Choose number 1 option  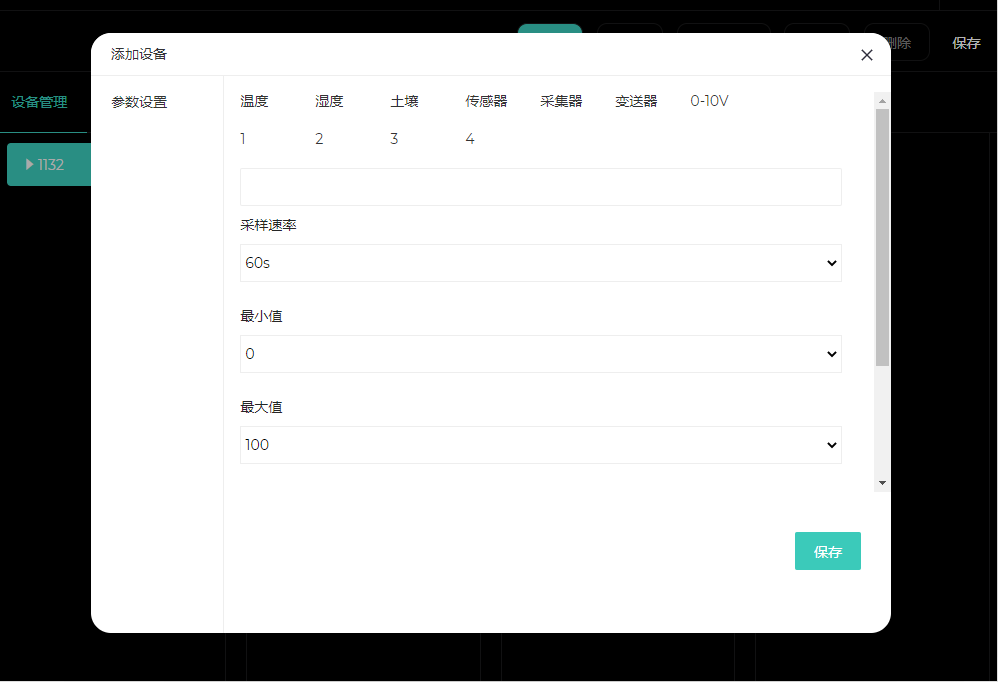(243, 139)
